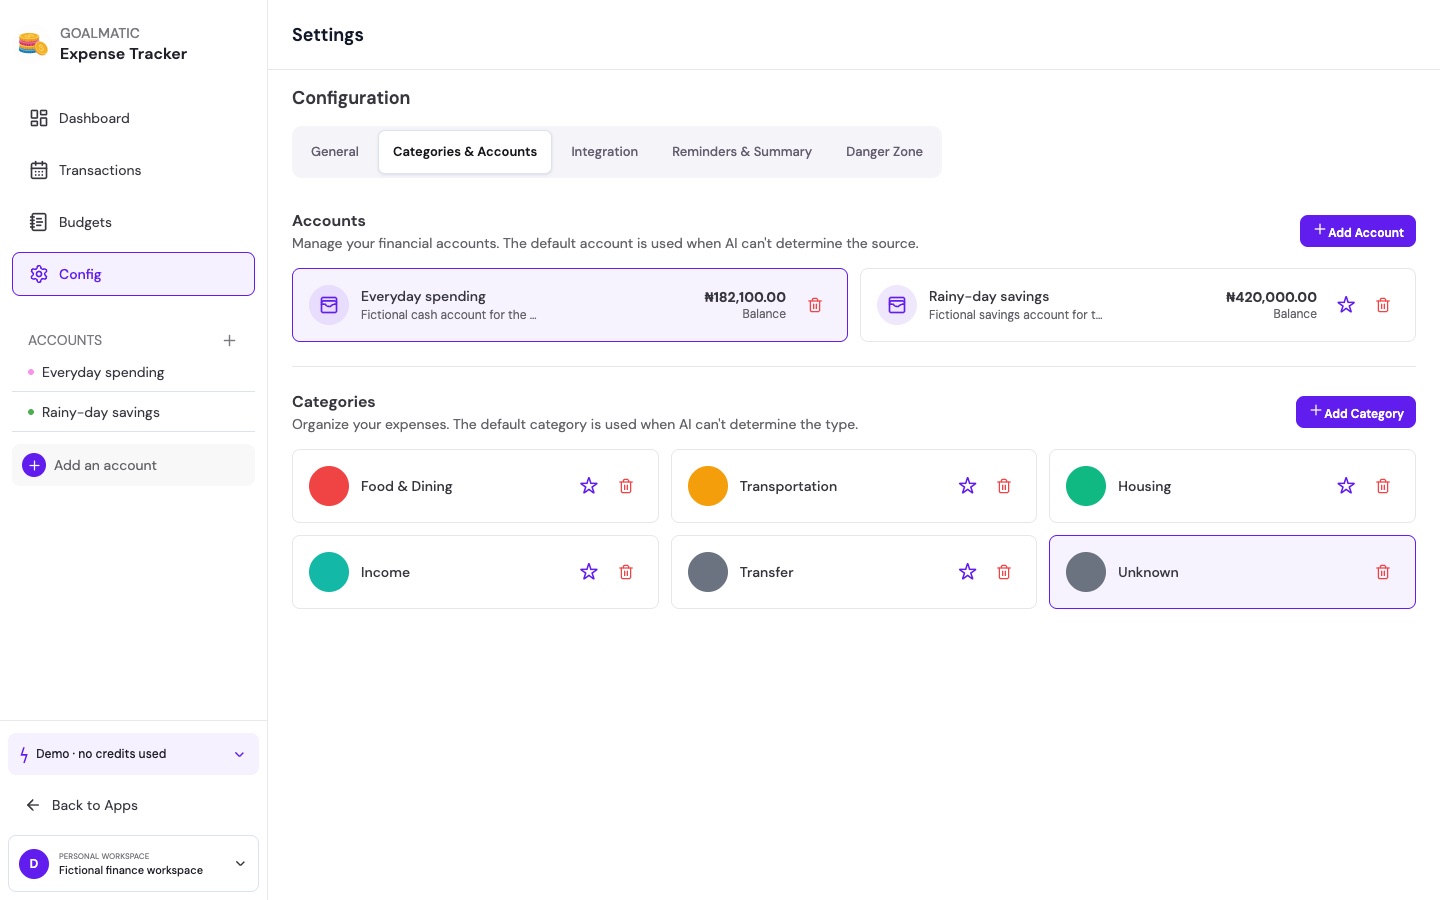Click the Goalmatic coin stack logo
Image resolution: width=1440 pixels, height=900 pixels.
tap(33, 44)
